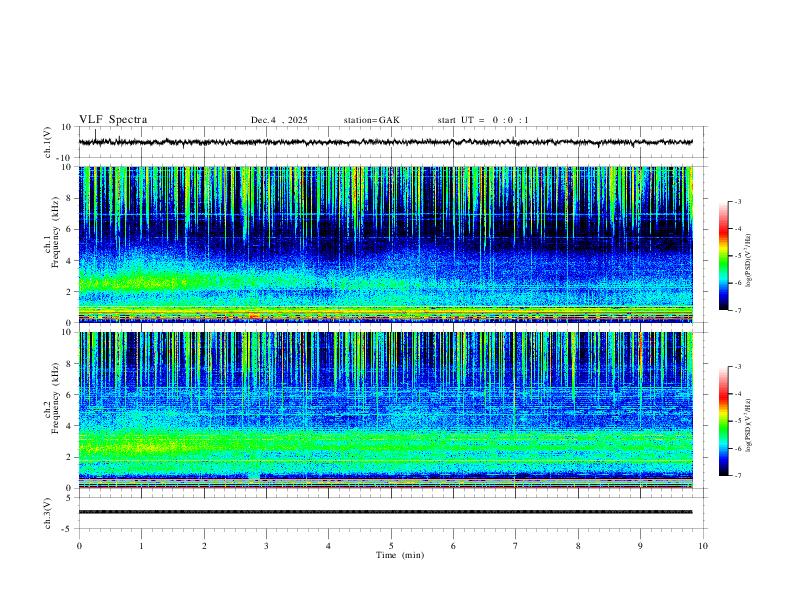The width and height of the screenshot is (792, 612).
Task: Click the "ch.1(V)" waveform axis label
Action: click(48, 142)
